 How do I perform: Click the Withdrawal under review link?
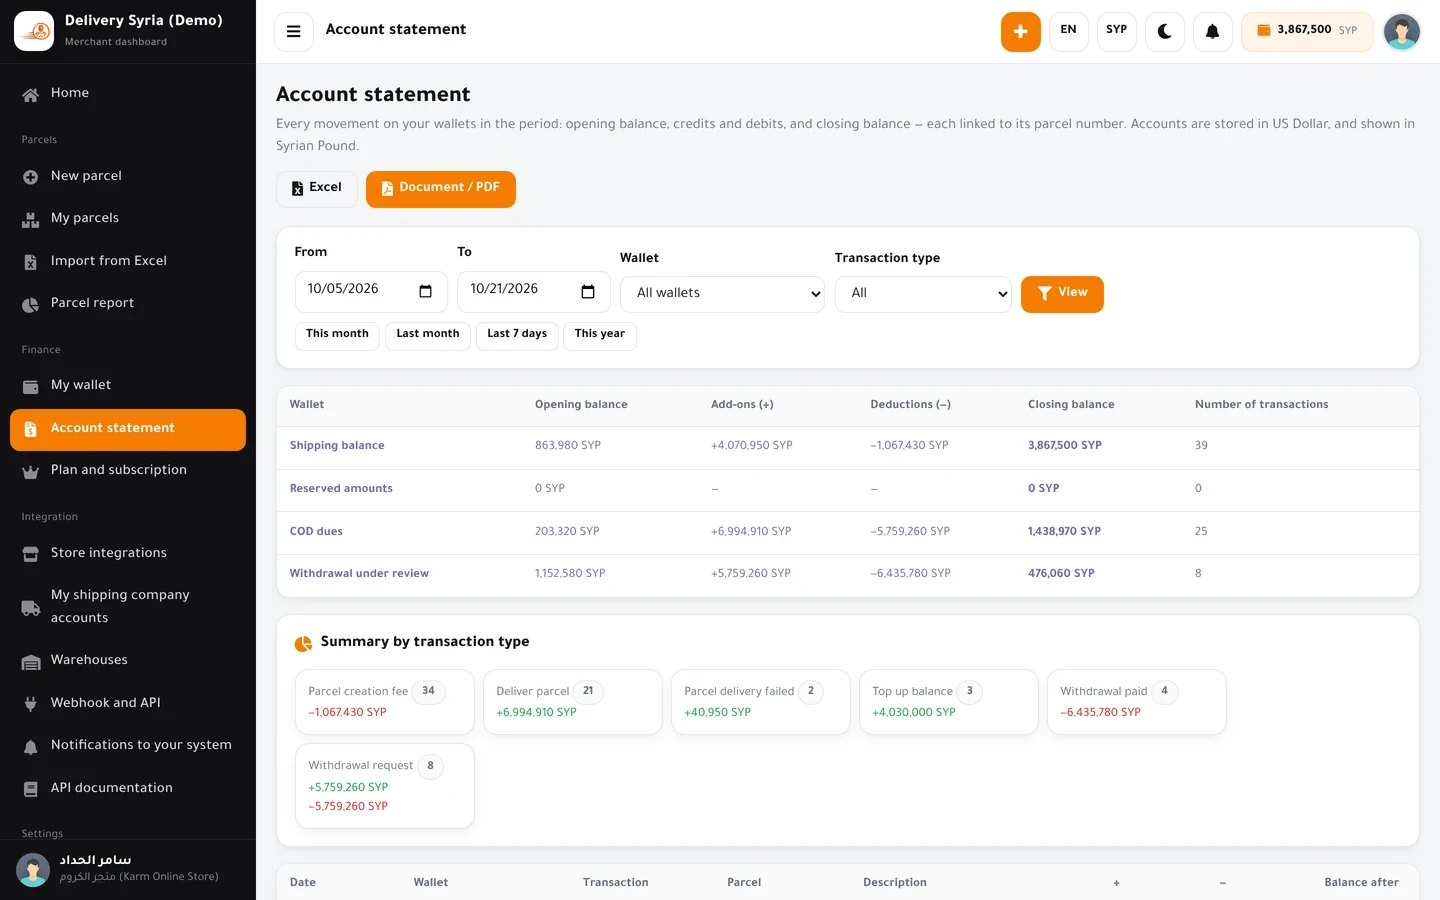click(359, 574)
